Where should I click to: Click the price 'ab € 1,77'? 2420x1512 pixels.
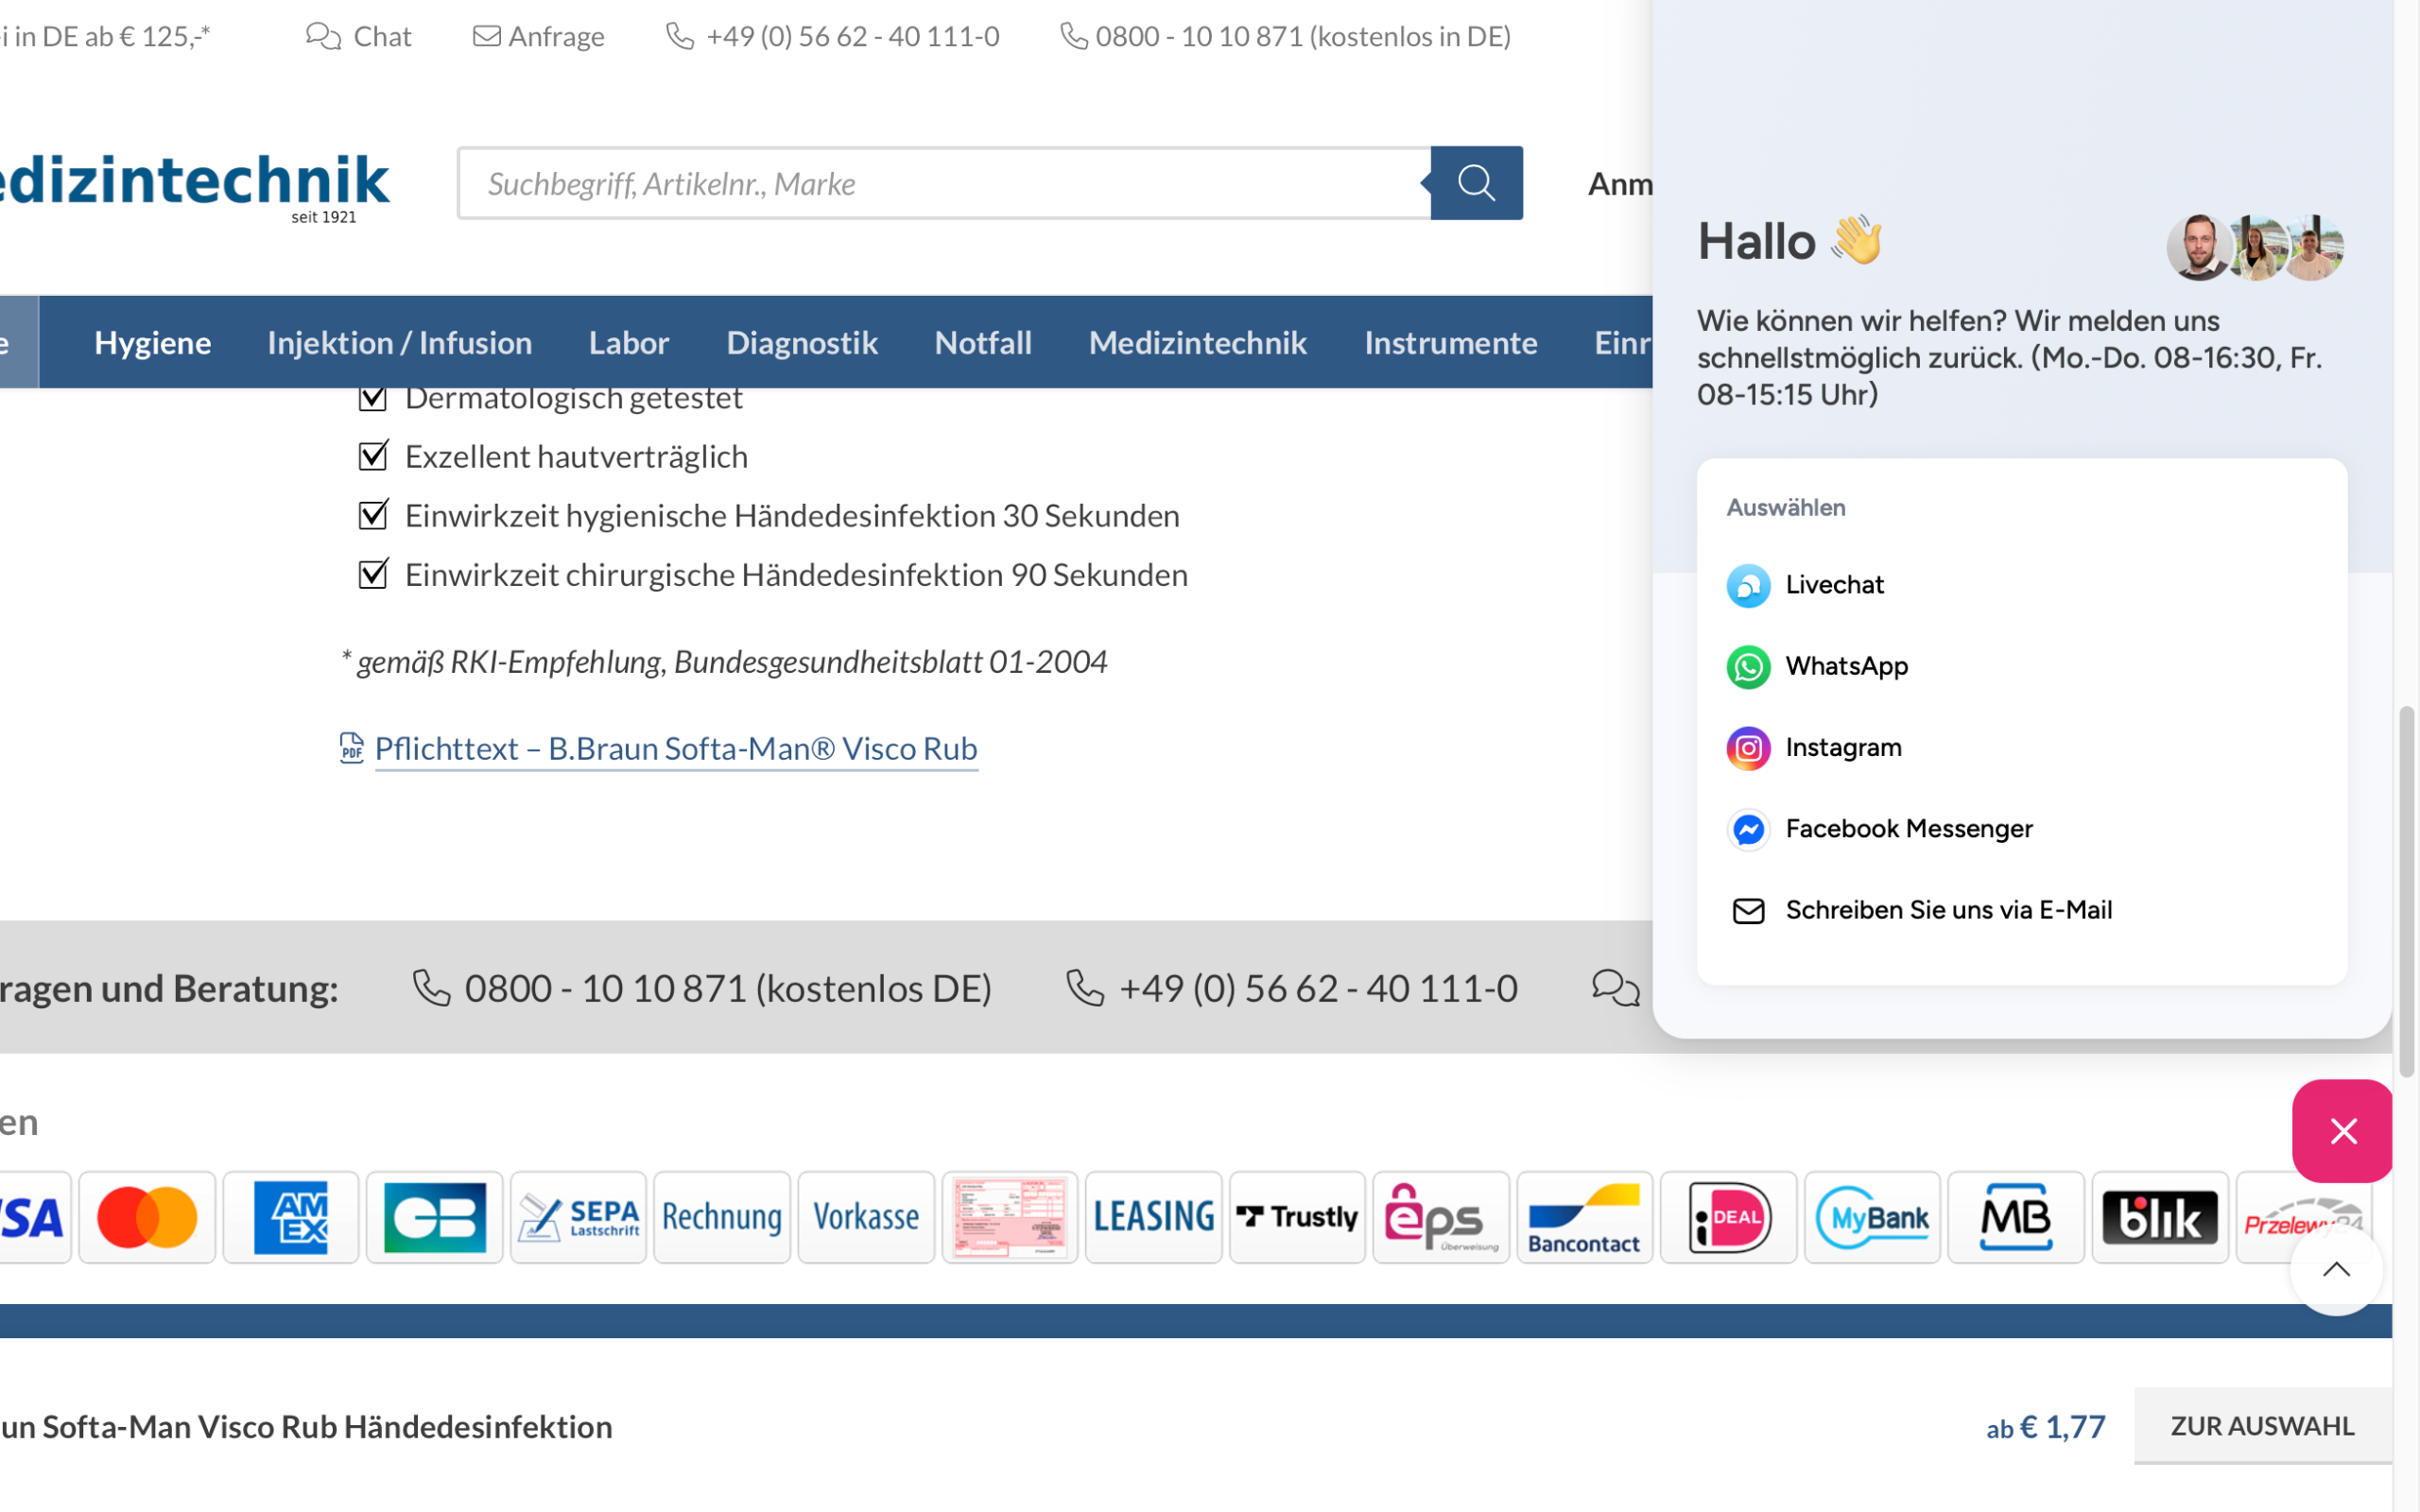coord(2046,1426)
